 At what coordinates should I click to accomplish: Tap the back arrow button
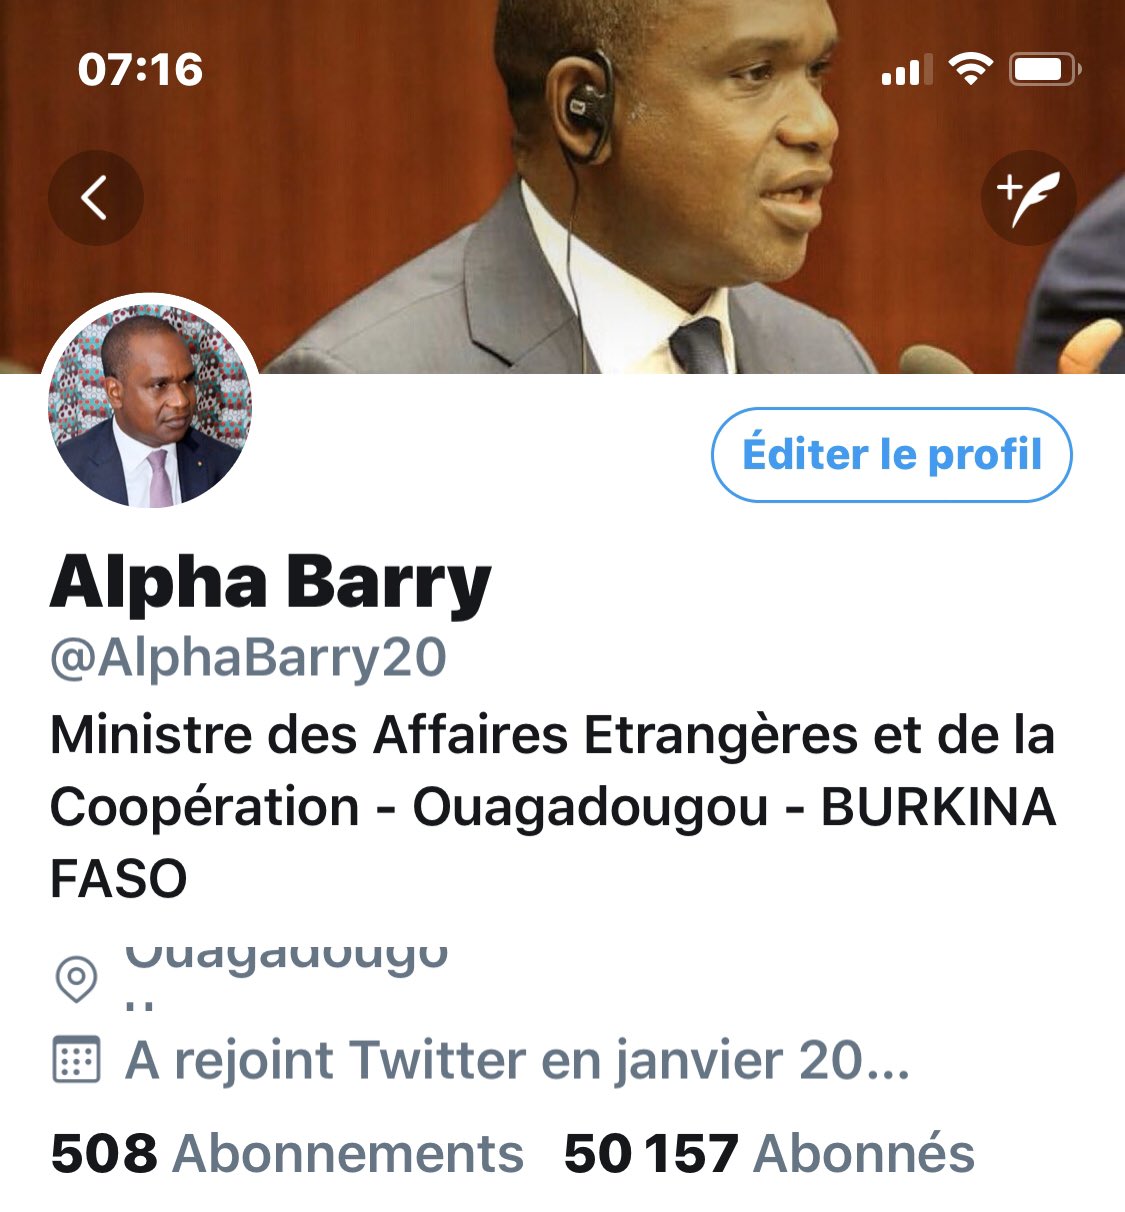click(95, 198)
